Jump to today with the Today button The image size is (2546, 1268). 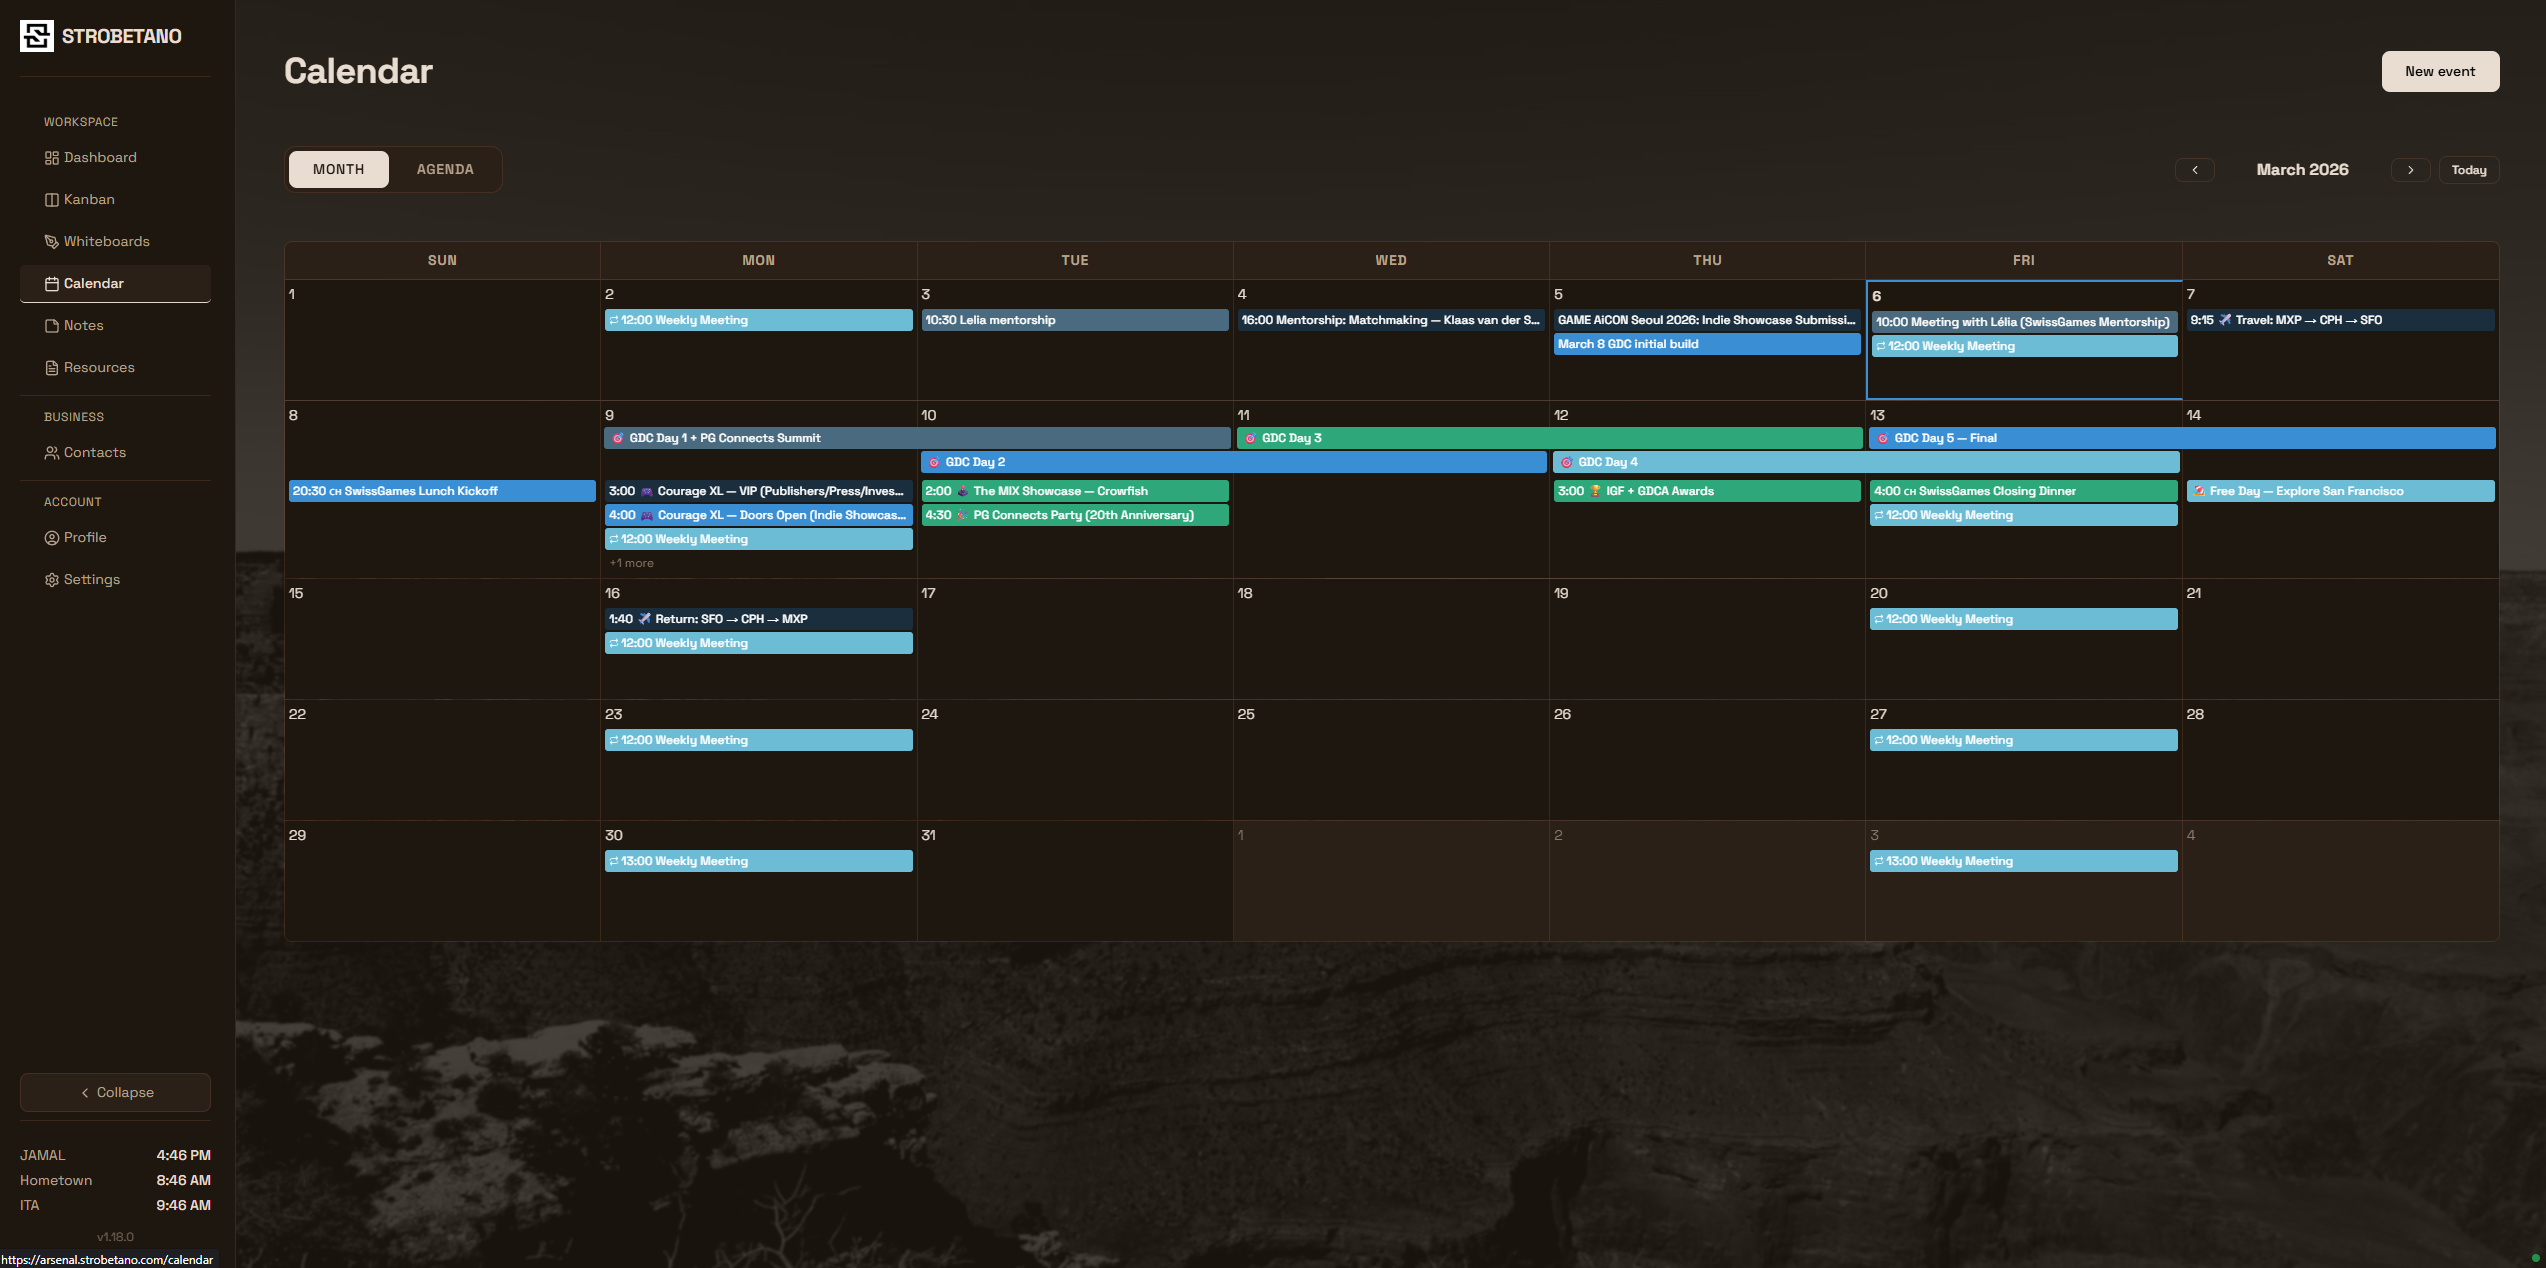click(2468, 169)
